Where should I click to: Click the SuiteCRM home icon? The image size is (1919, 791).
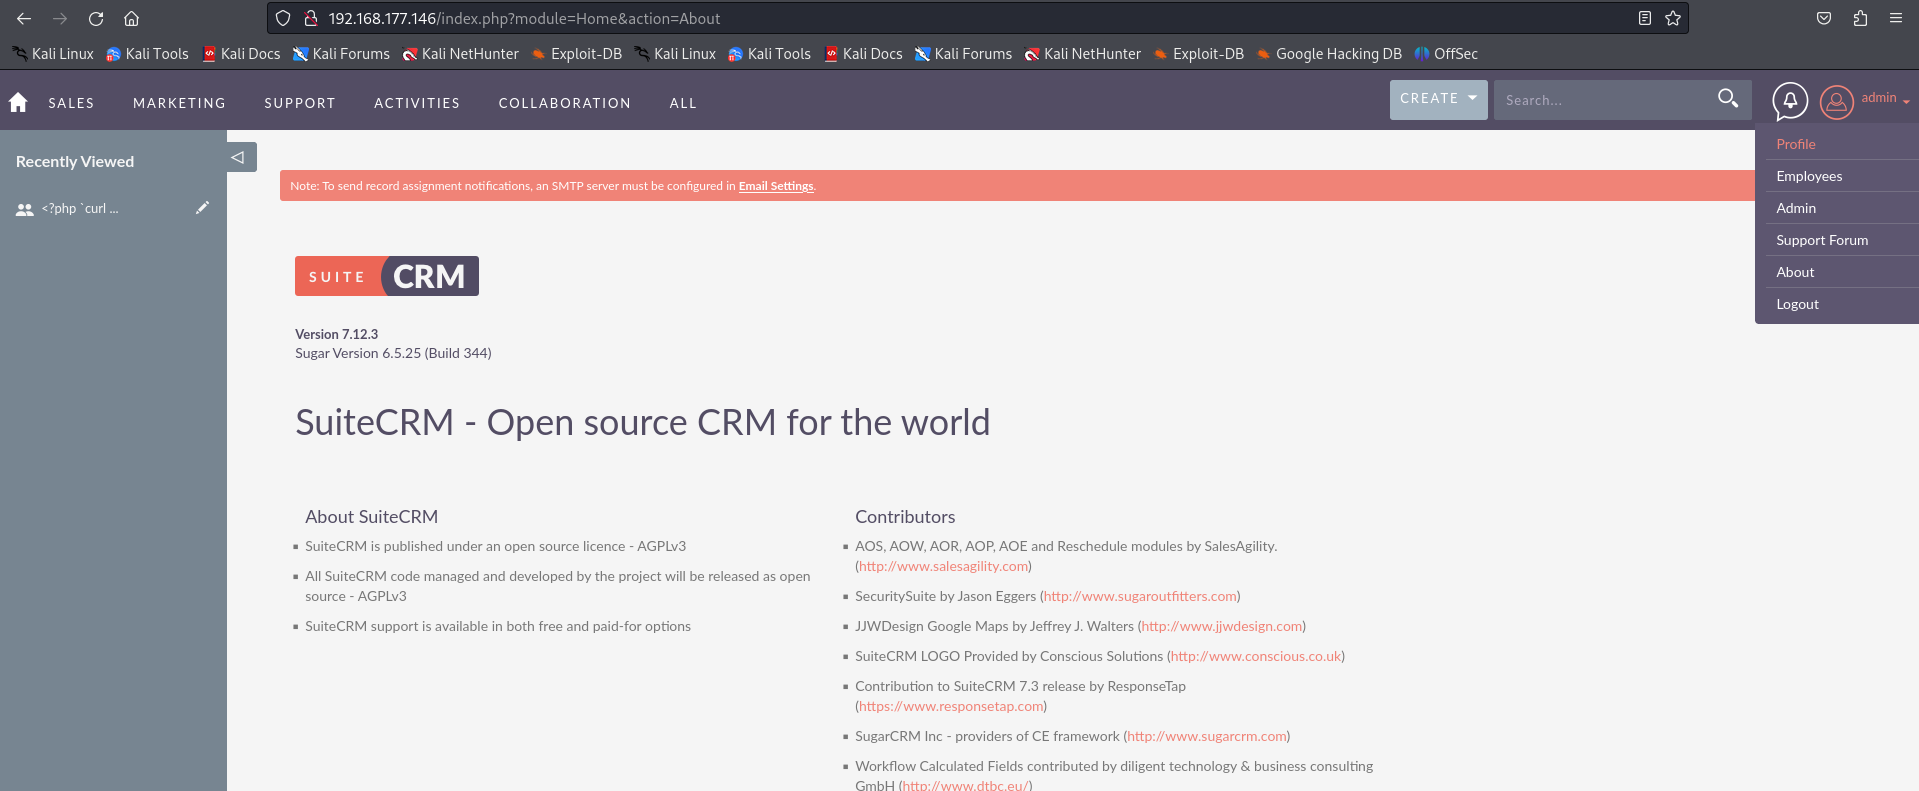coord(18,102)
